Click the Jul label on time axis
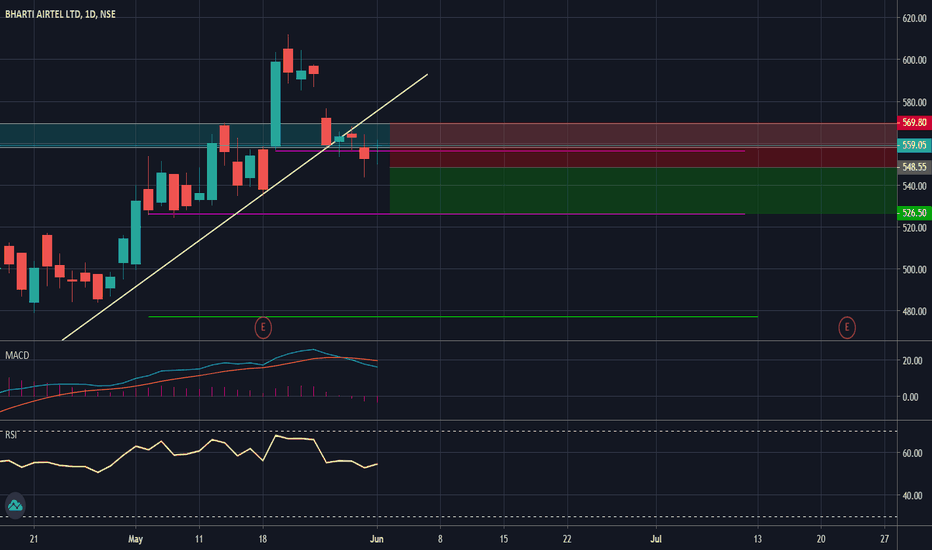 coord(656,539)
